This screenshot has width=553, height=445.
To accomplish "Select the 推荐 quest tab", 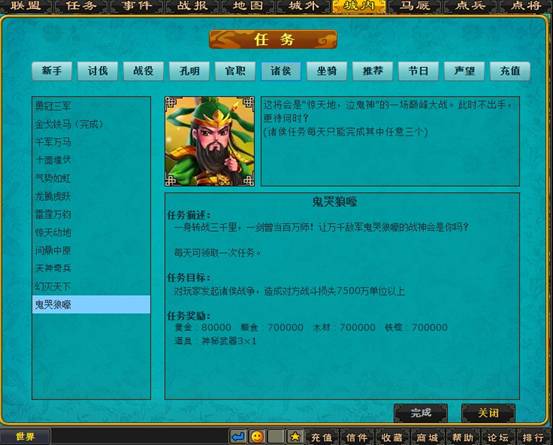I will 373,71.
